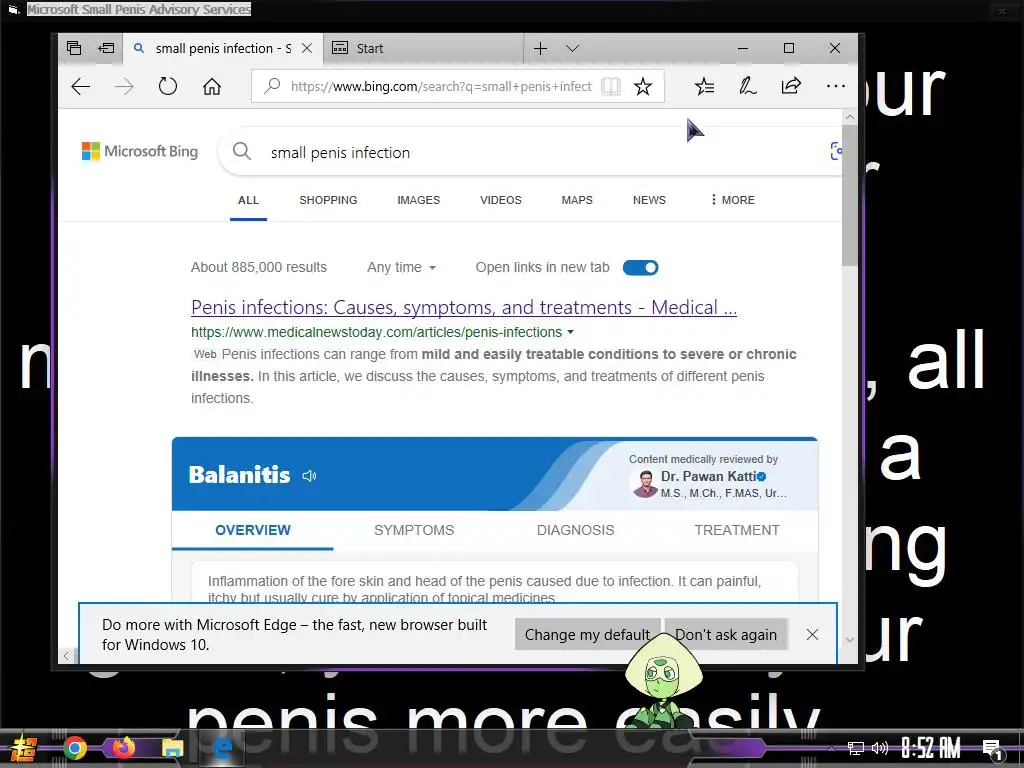Share this page using share icon

click(x=791, y=86)
